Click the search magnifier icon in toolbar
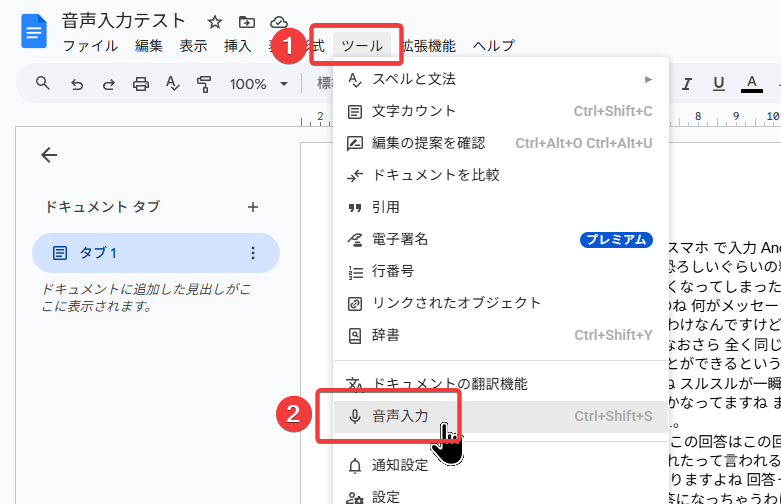 click(43, 83)
